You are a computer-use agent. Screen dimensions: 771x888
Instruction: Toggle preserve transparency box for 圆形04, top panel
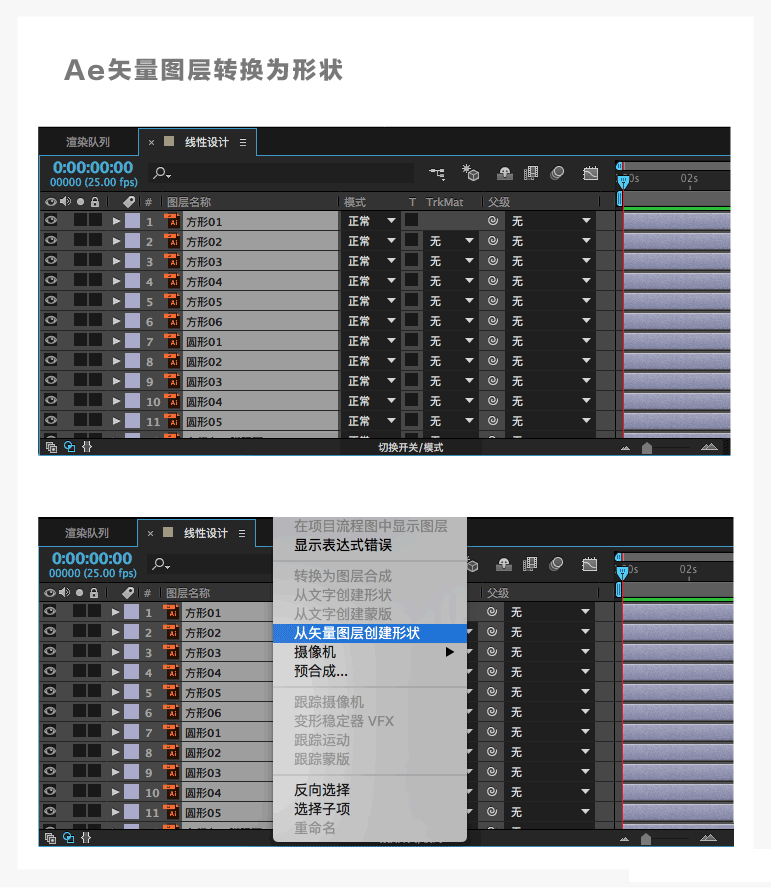click(x=411, y=400)
